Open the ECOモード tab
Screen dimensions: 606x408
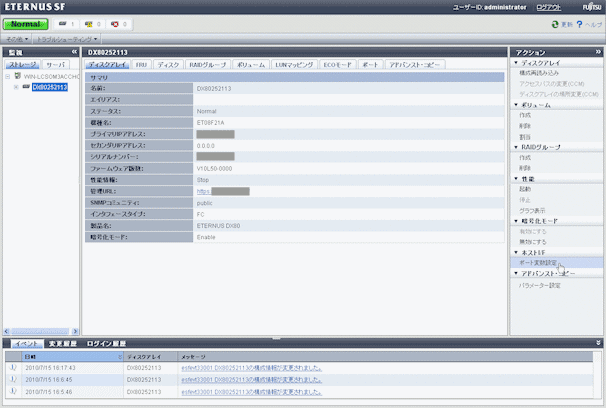click(x=337, y=65)
